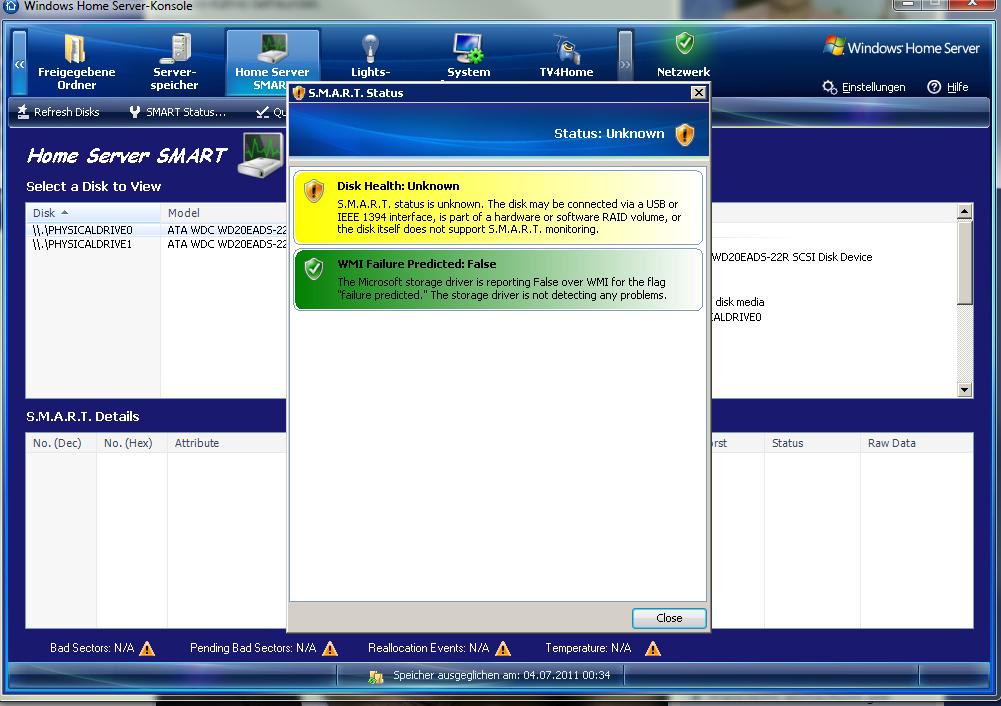
Task: Click the Status Unknown shield icon
Action: (684, 134)
